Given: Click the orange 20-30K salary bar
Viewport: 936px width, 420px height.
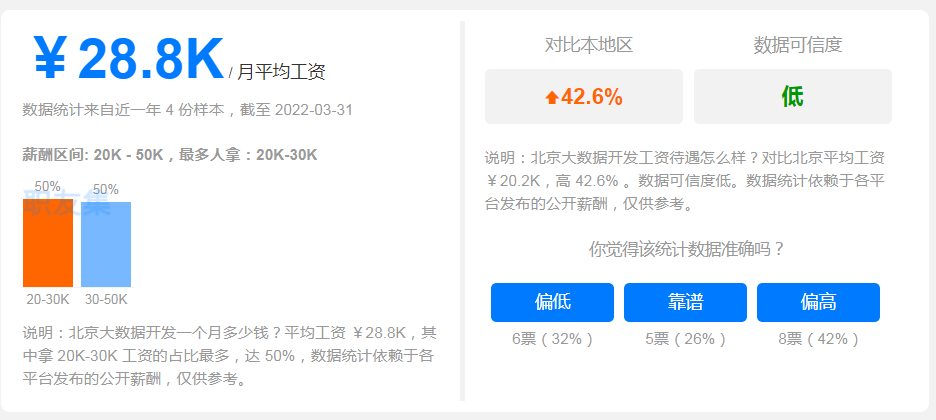Looking at the screenshot, I should click(x=48, y=243).
